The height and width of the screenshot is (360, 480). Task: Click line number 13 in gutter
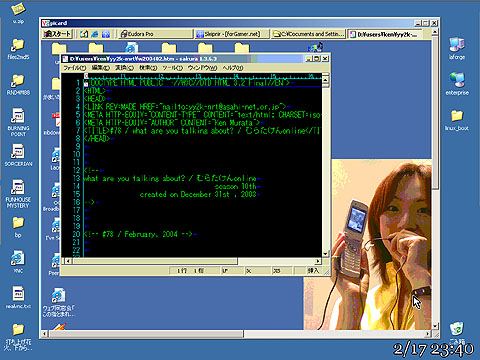(77, 178)
